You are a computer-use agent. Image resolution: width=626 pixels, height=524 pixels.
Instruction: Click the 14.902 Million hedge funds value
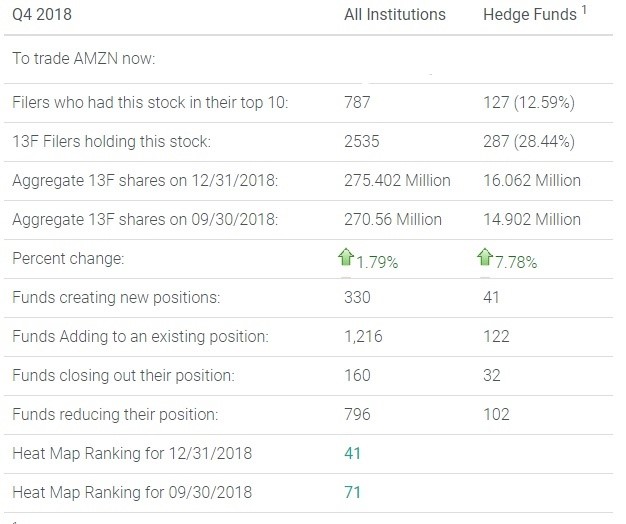(x=531, y=219)
